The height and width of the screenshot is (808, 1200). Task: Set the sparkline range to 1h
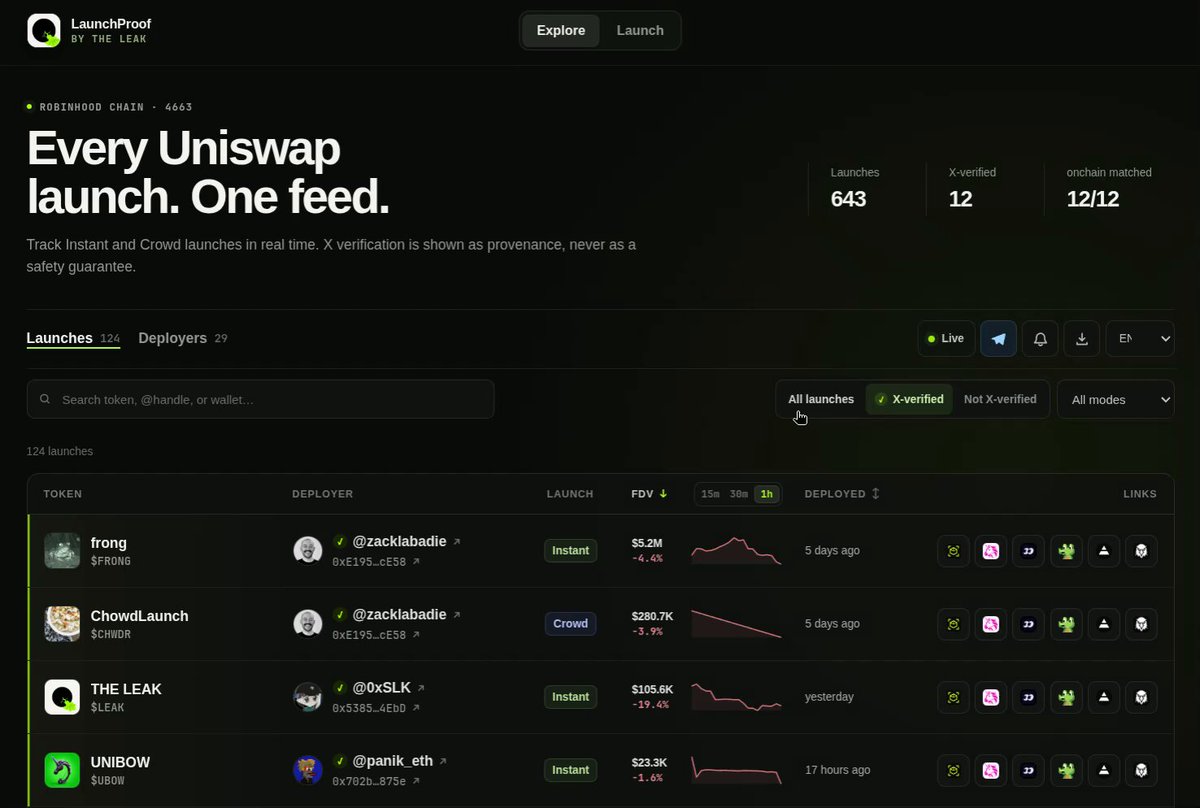point(766,494)
